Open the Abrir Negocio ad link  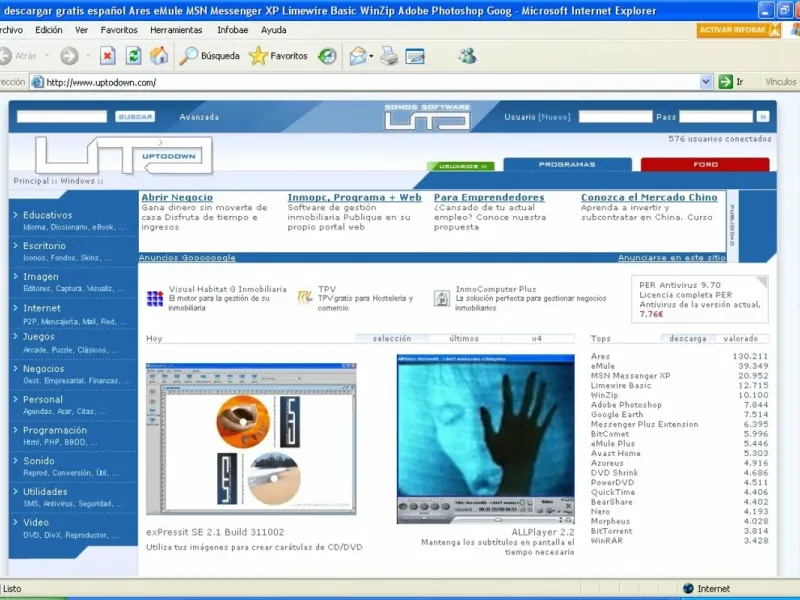177,197
